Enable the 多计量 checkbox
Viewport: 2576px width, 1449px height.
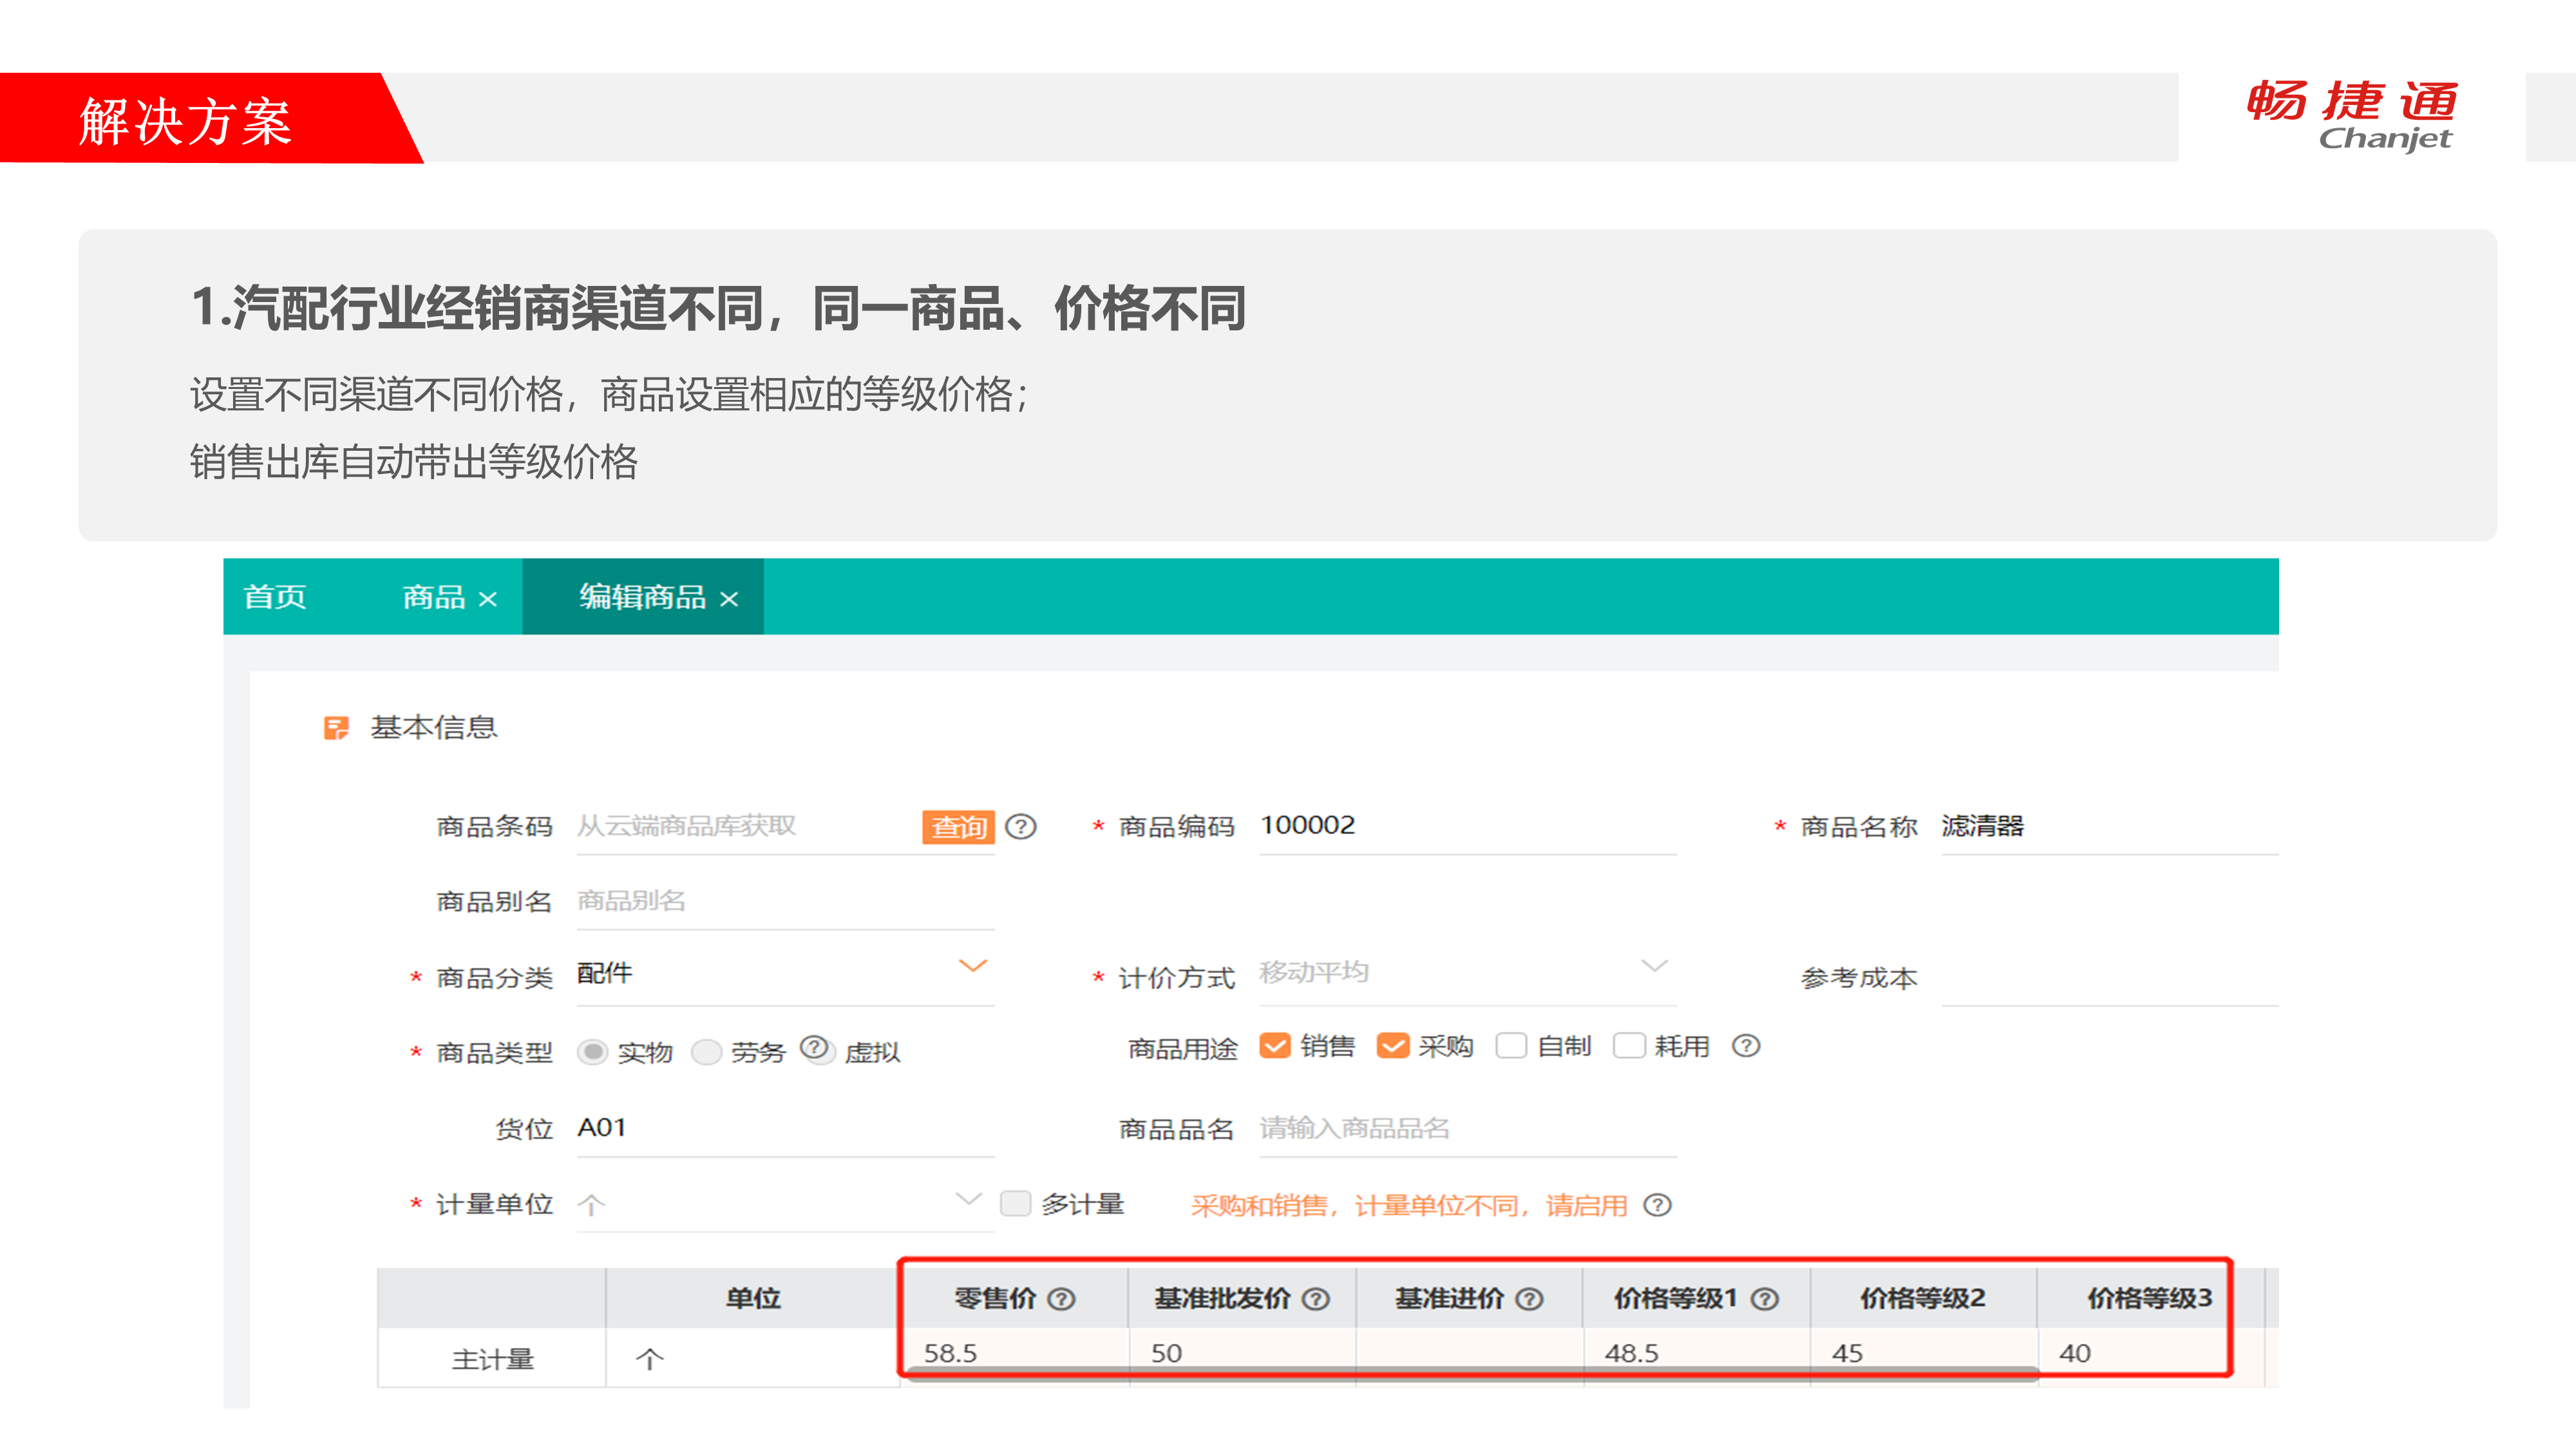pyautogui.click(x=1015, y=1203)
